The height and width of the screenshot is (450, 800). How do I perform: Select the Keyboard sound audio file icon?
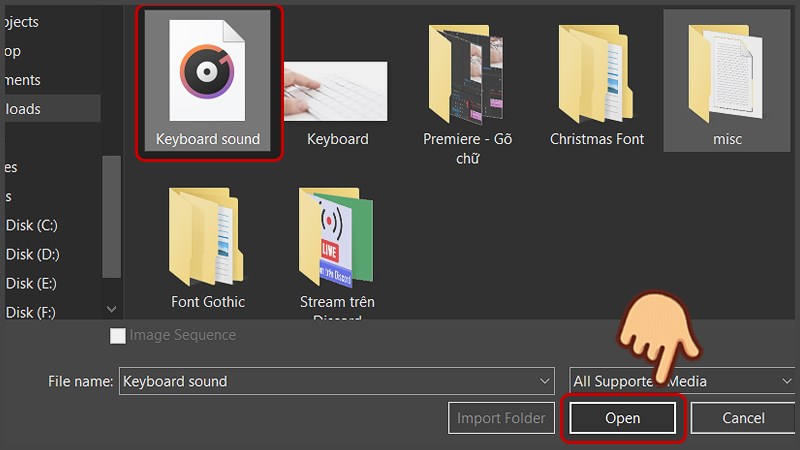click(207, 72)
